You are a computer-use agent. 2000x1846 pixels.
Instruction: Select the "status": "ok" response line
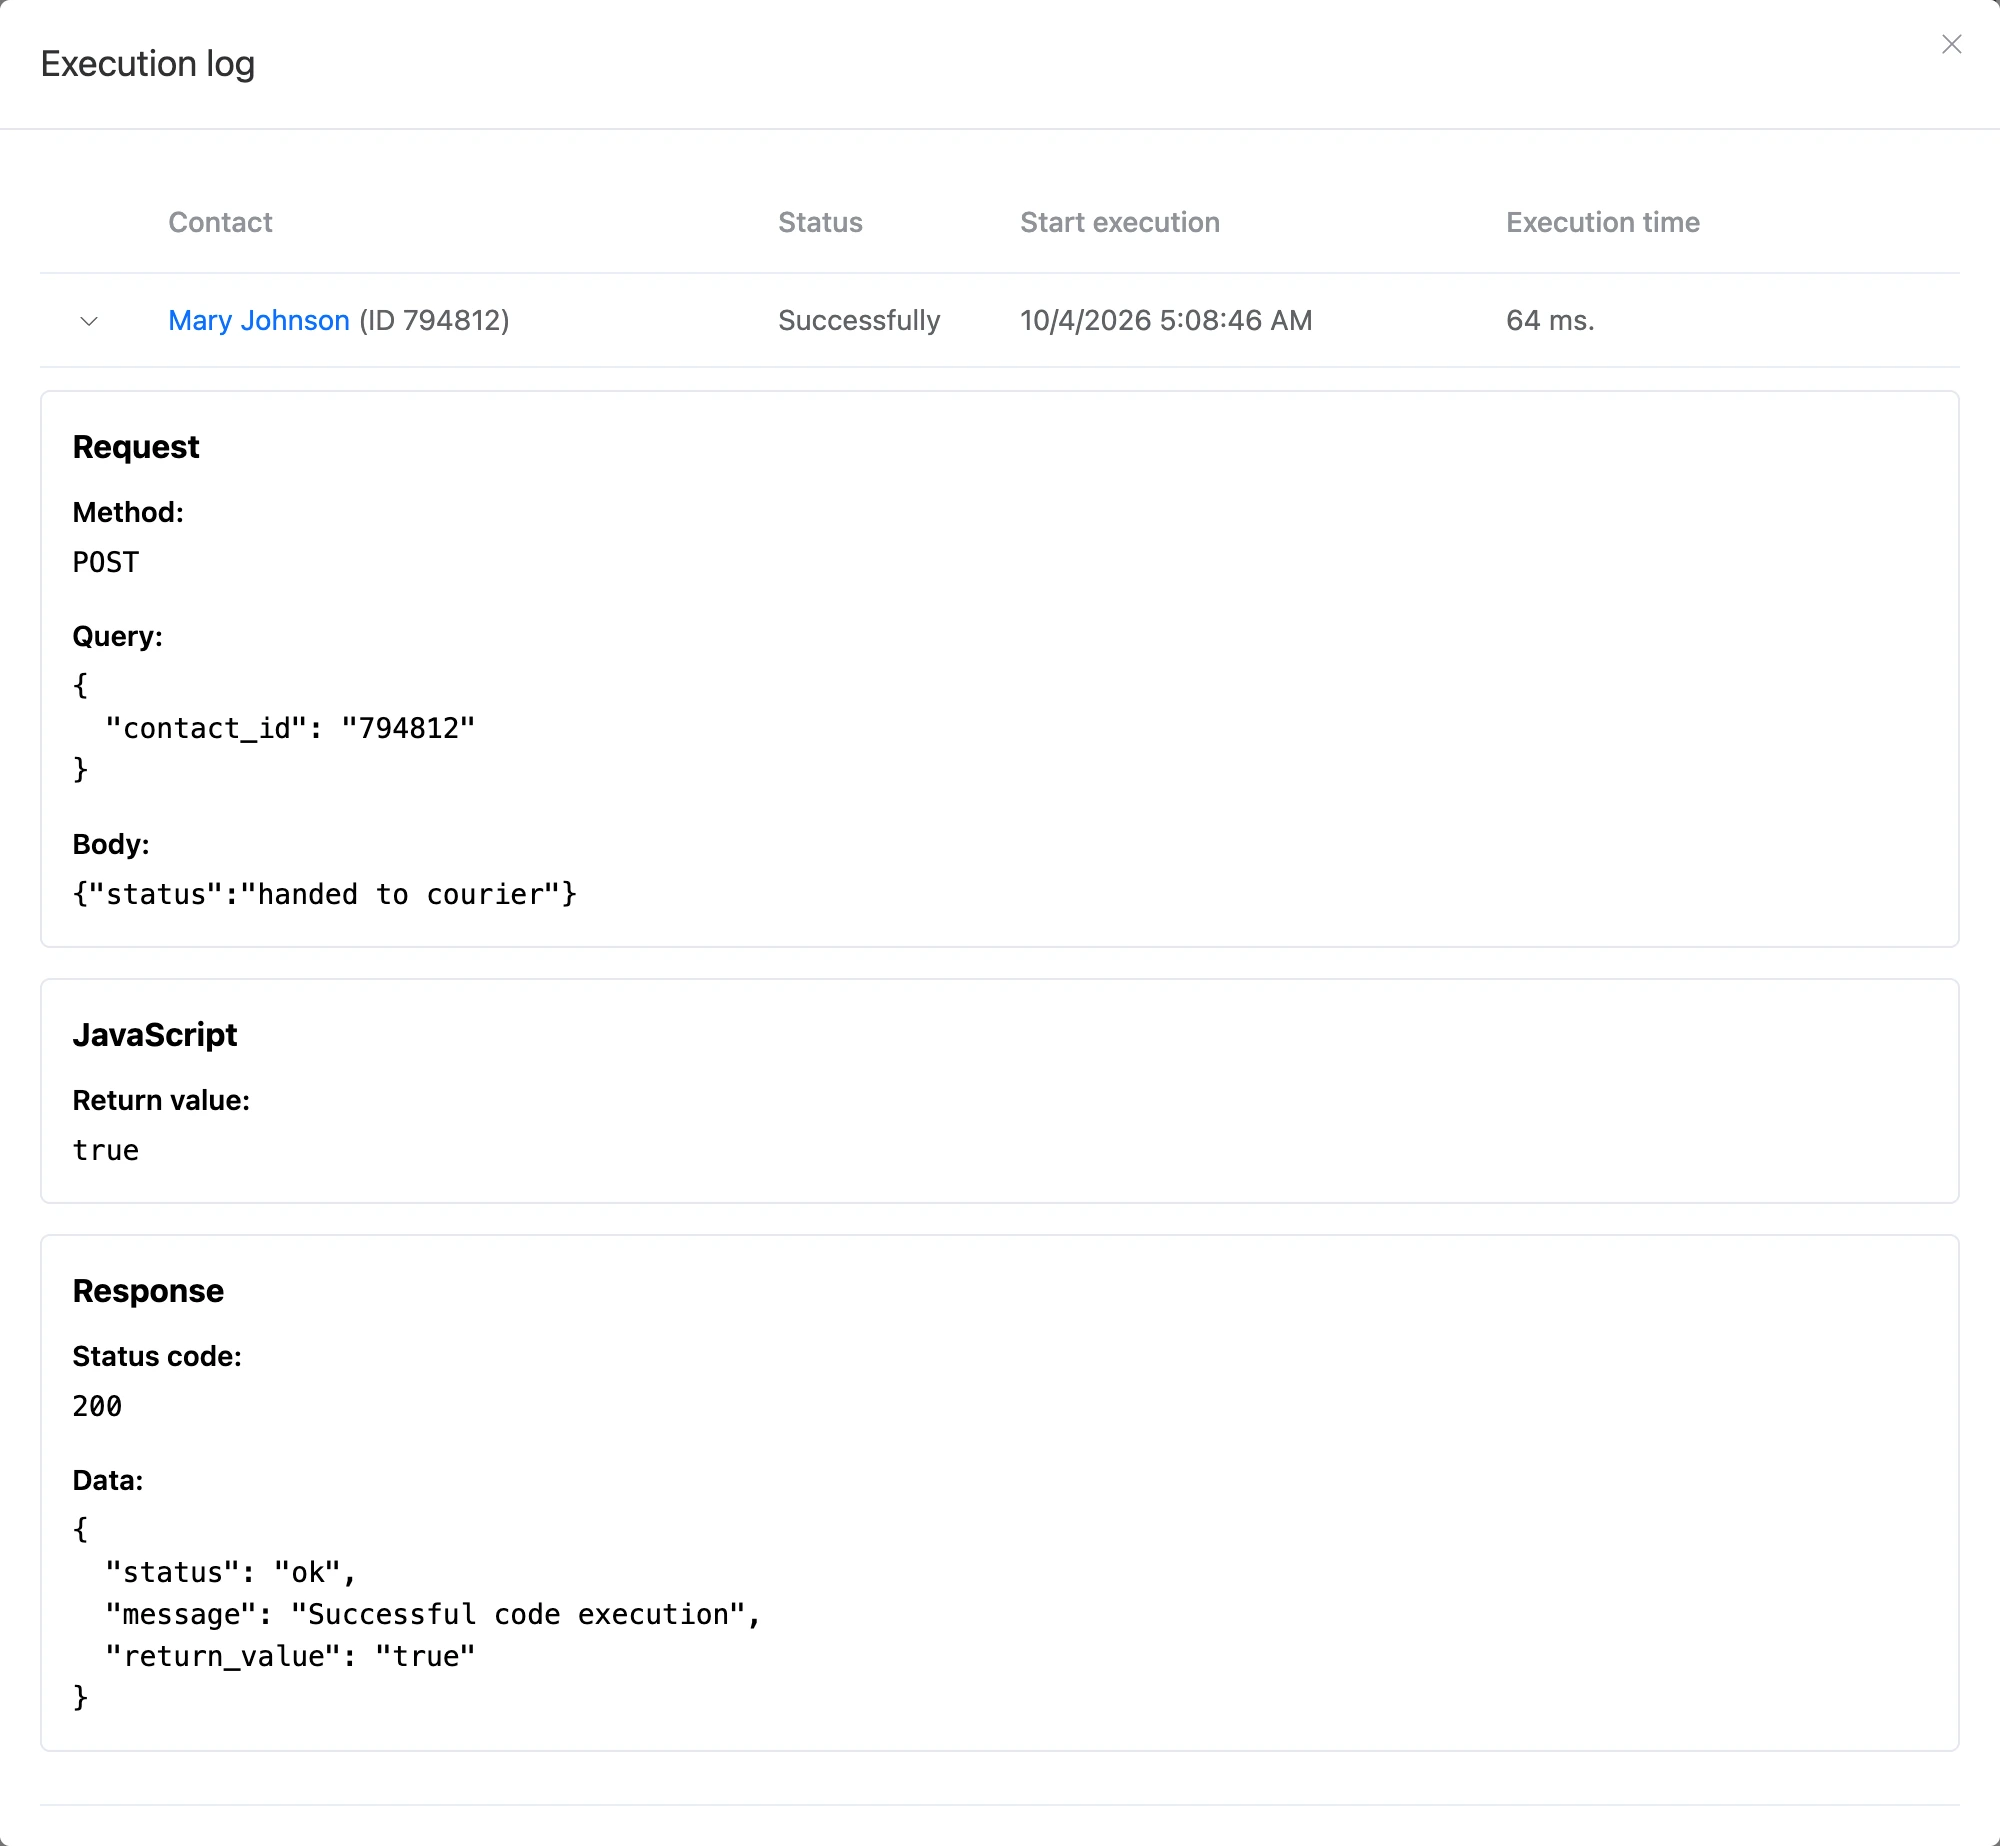(231, 1572)
